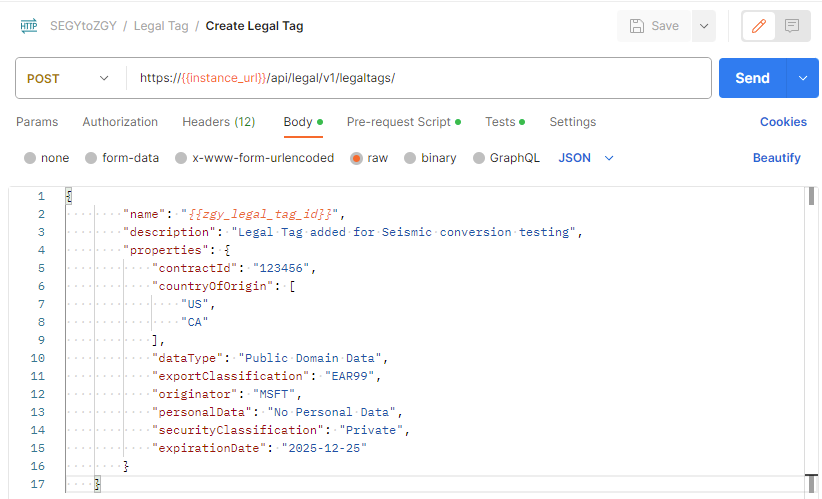Switch body type to GraphQL
The image size is (822, 499).
[x=479, y=158]
